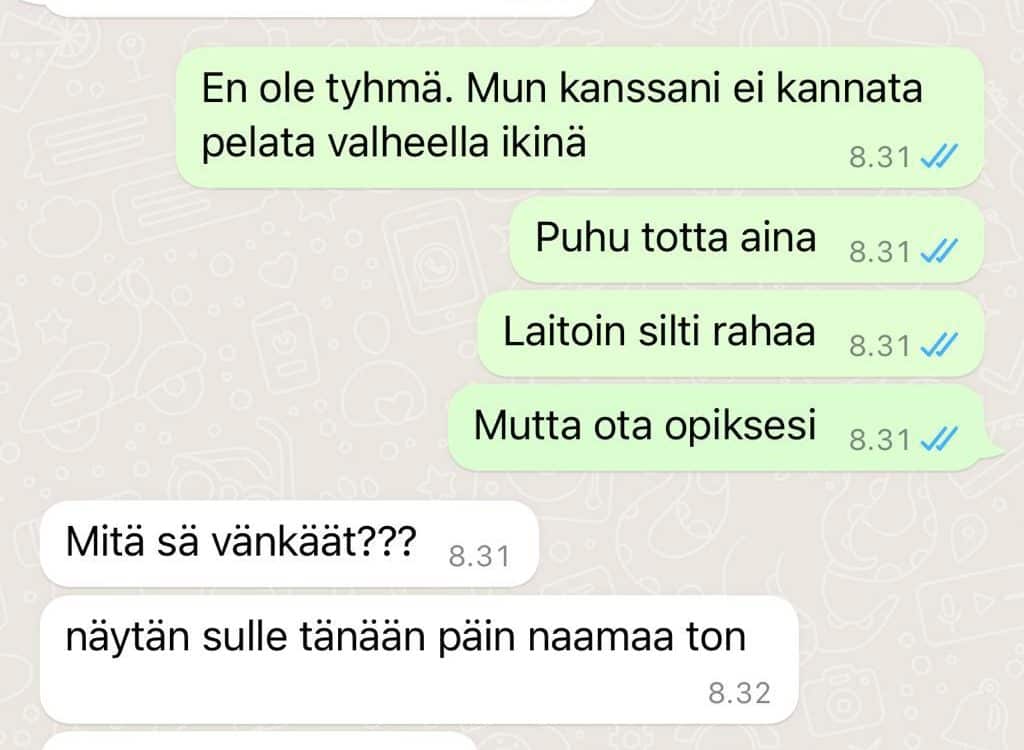
Task: Click the 8.31 timestamp beside 'Mitä sä vänkäät???'
Action: 479,557
